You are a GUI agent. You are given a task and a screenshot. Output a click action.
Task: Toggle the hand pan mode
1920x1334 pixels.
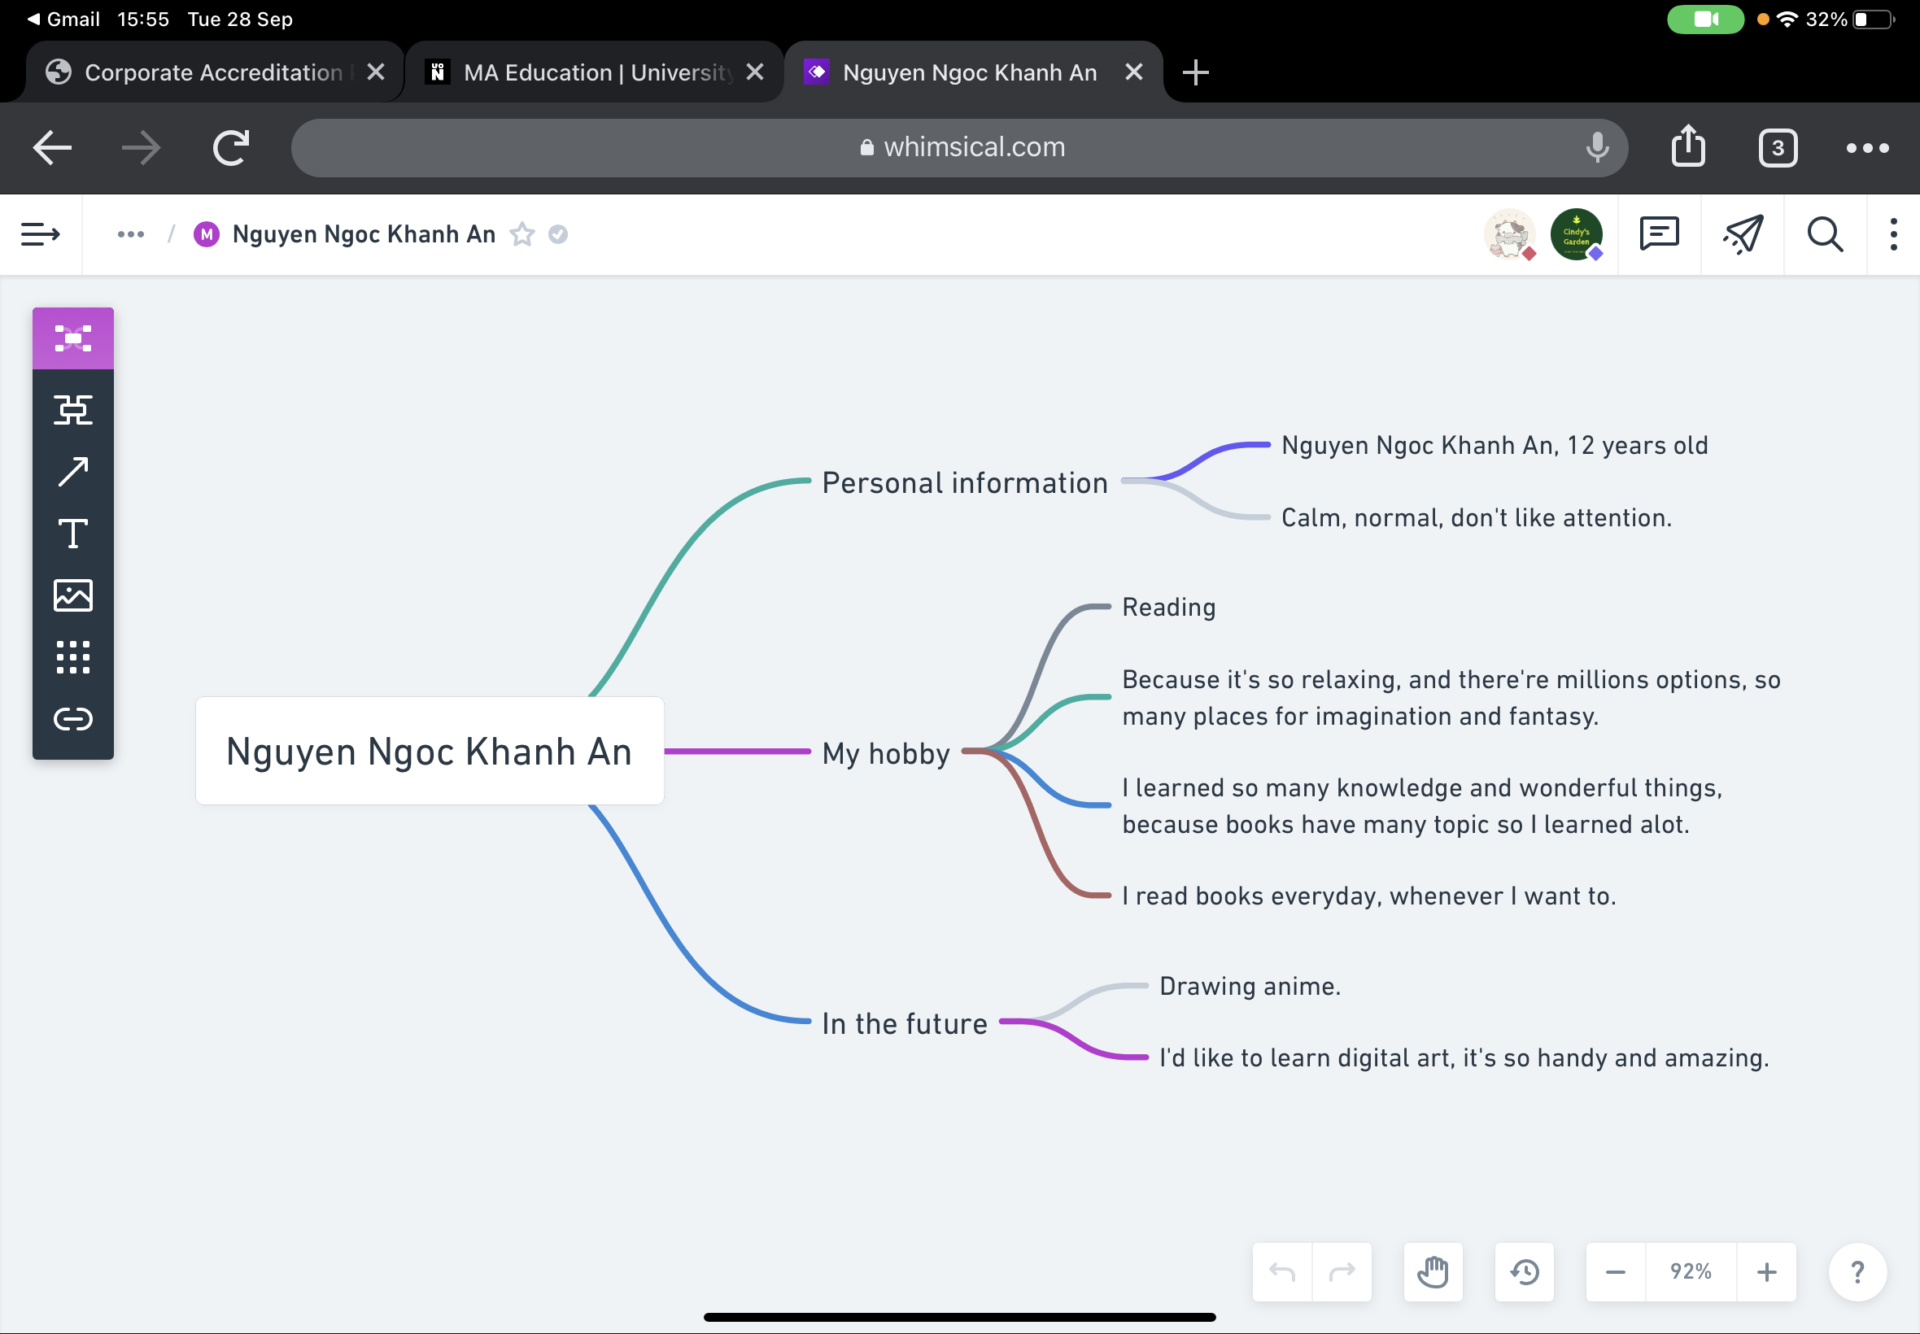(1432, 1272)
